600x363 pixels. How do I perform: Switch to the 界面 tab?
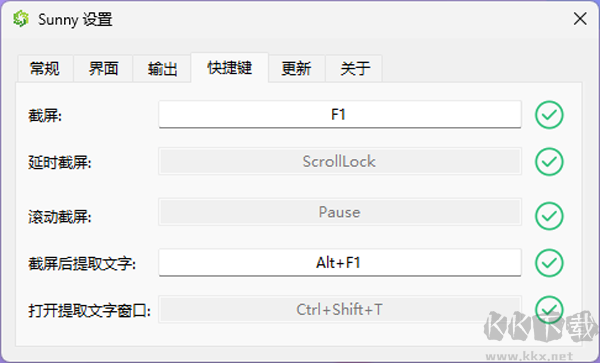103,69
